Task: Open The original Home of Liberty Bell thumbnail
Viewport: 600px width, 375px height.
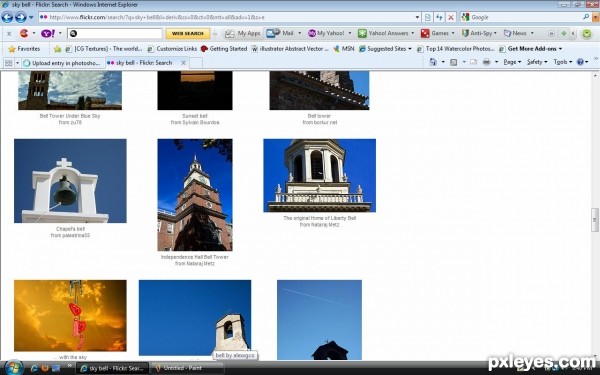Action: [320, 175]
